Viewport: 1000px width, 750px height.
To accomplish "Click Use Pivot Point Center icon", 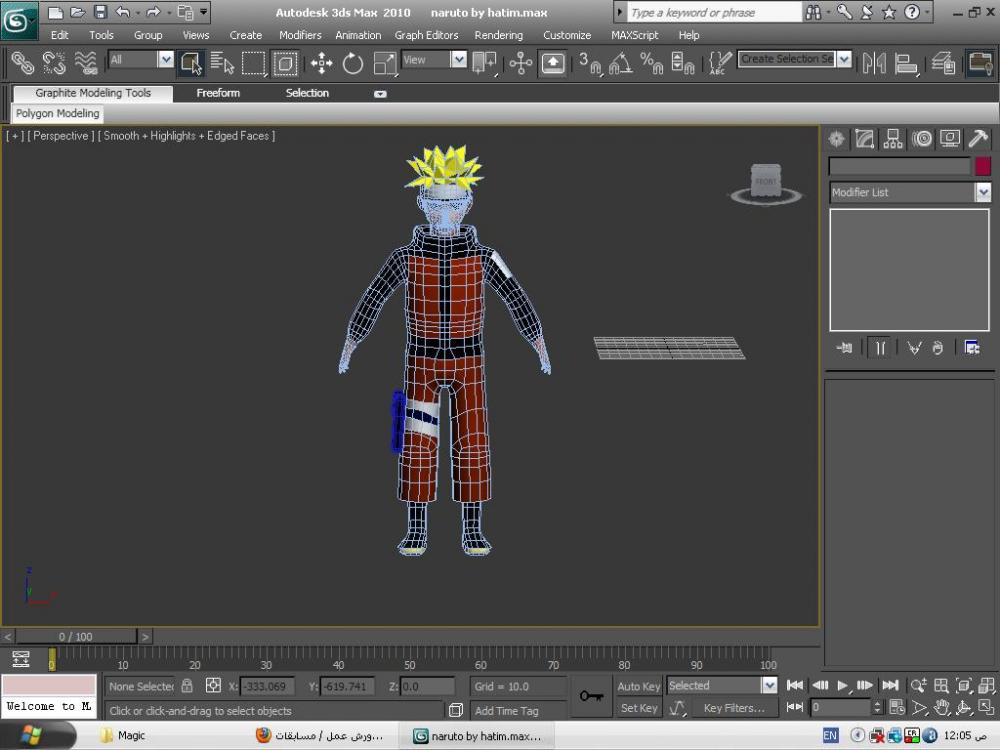I will point(484,62).
